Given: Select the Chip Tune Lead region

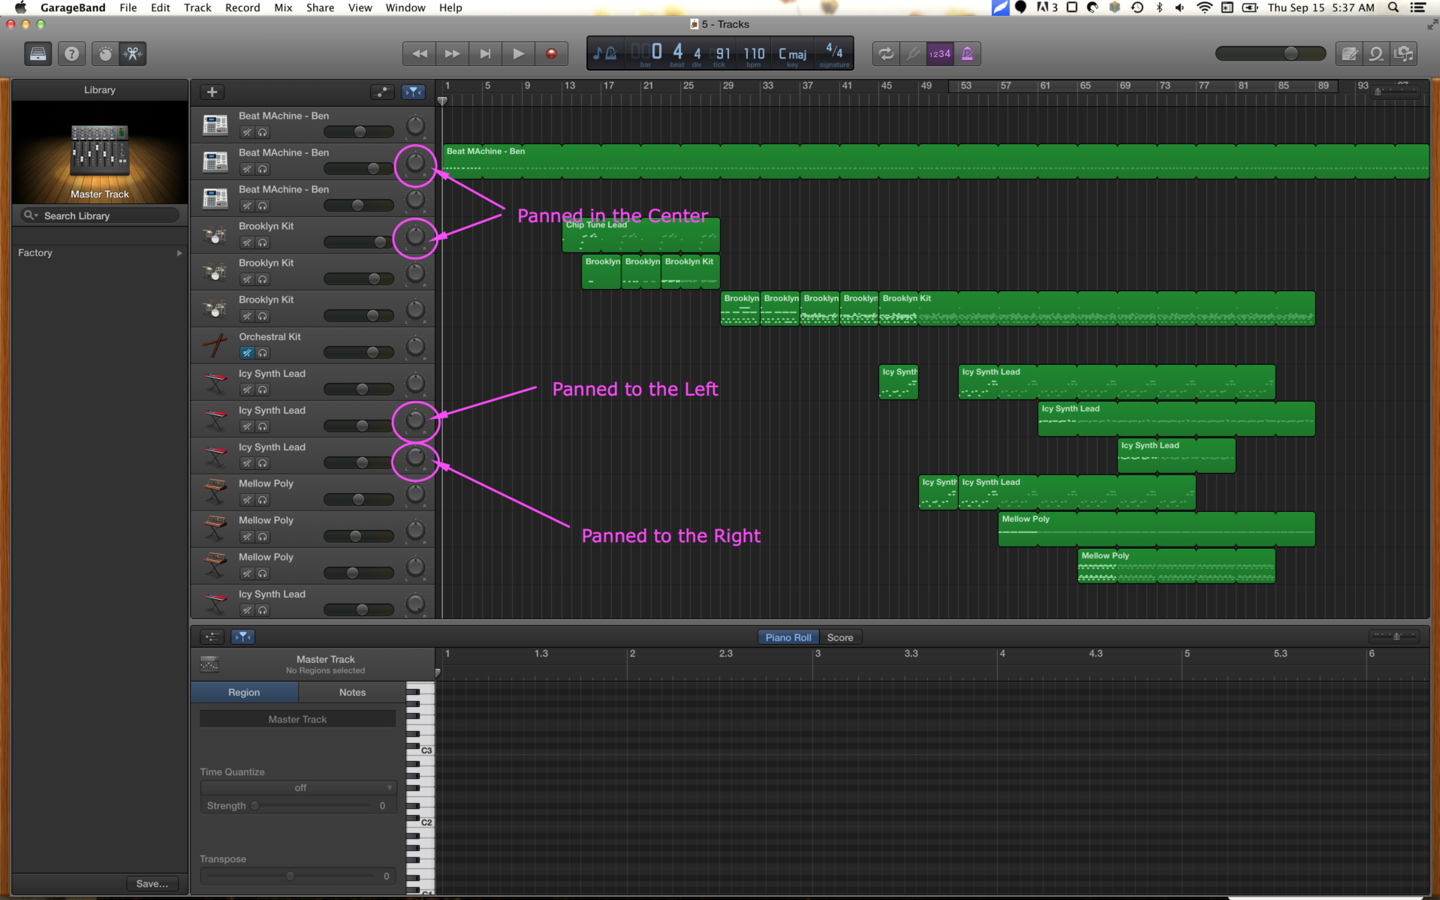Looking at the screenshot, I should click(x=641, y=235).
